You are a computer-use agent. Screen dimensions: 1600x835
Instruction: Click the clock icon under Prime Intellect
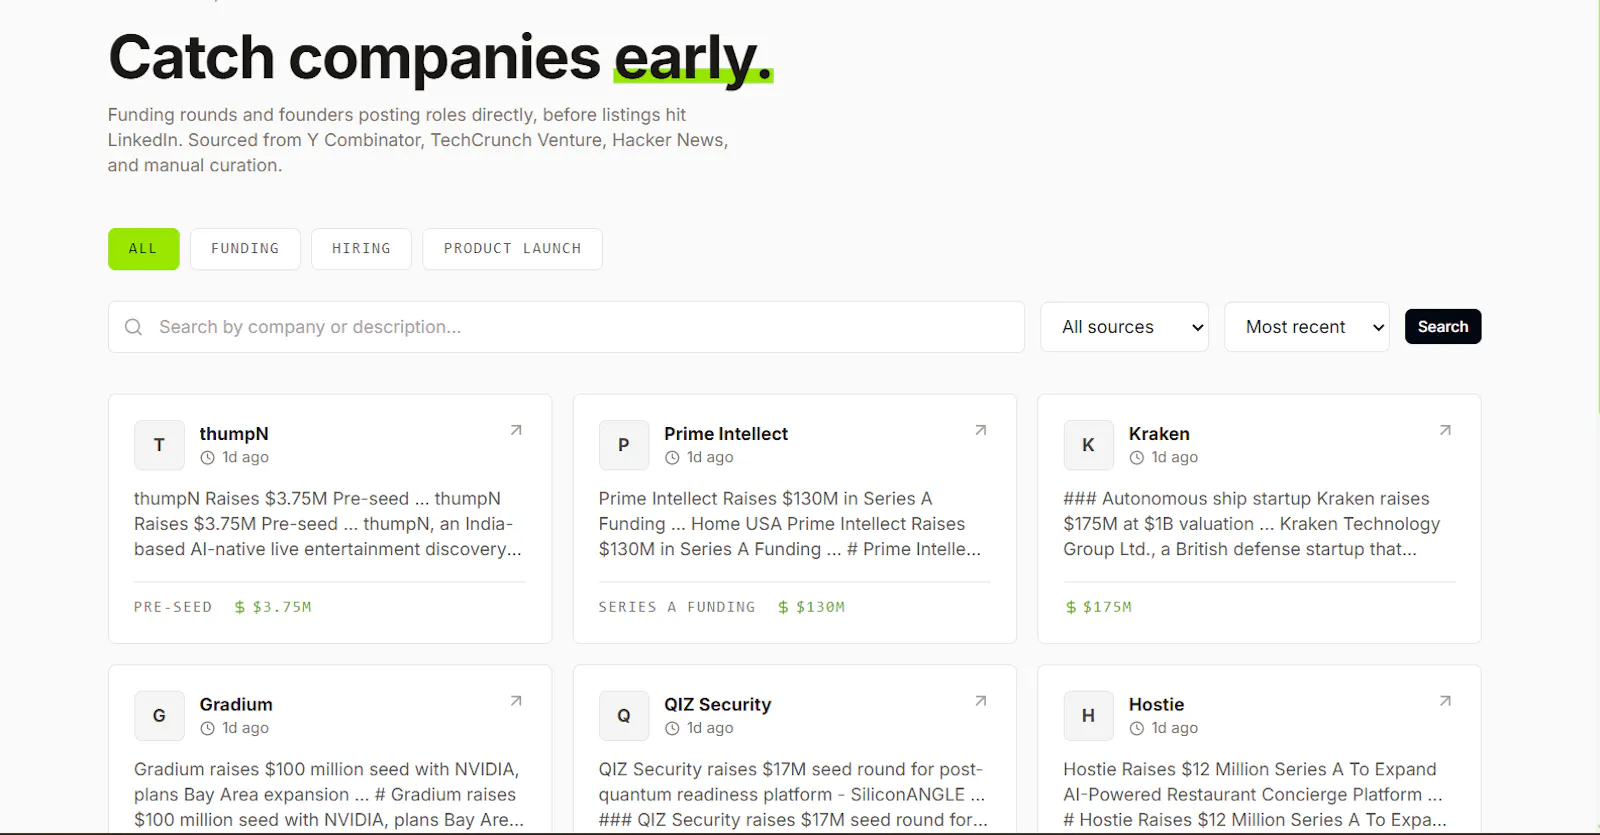[672, 458]
